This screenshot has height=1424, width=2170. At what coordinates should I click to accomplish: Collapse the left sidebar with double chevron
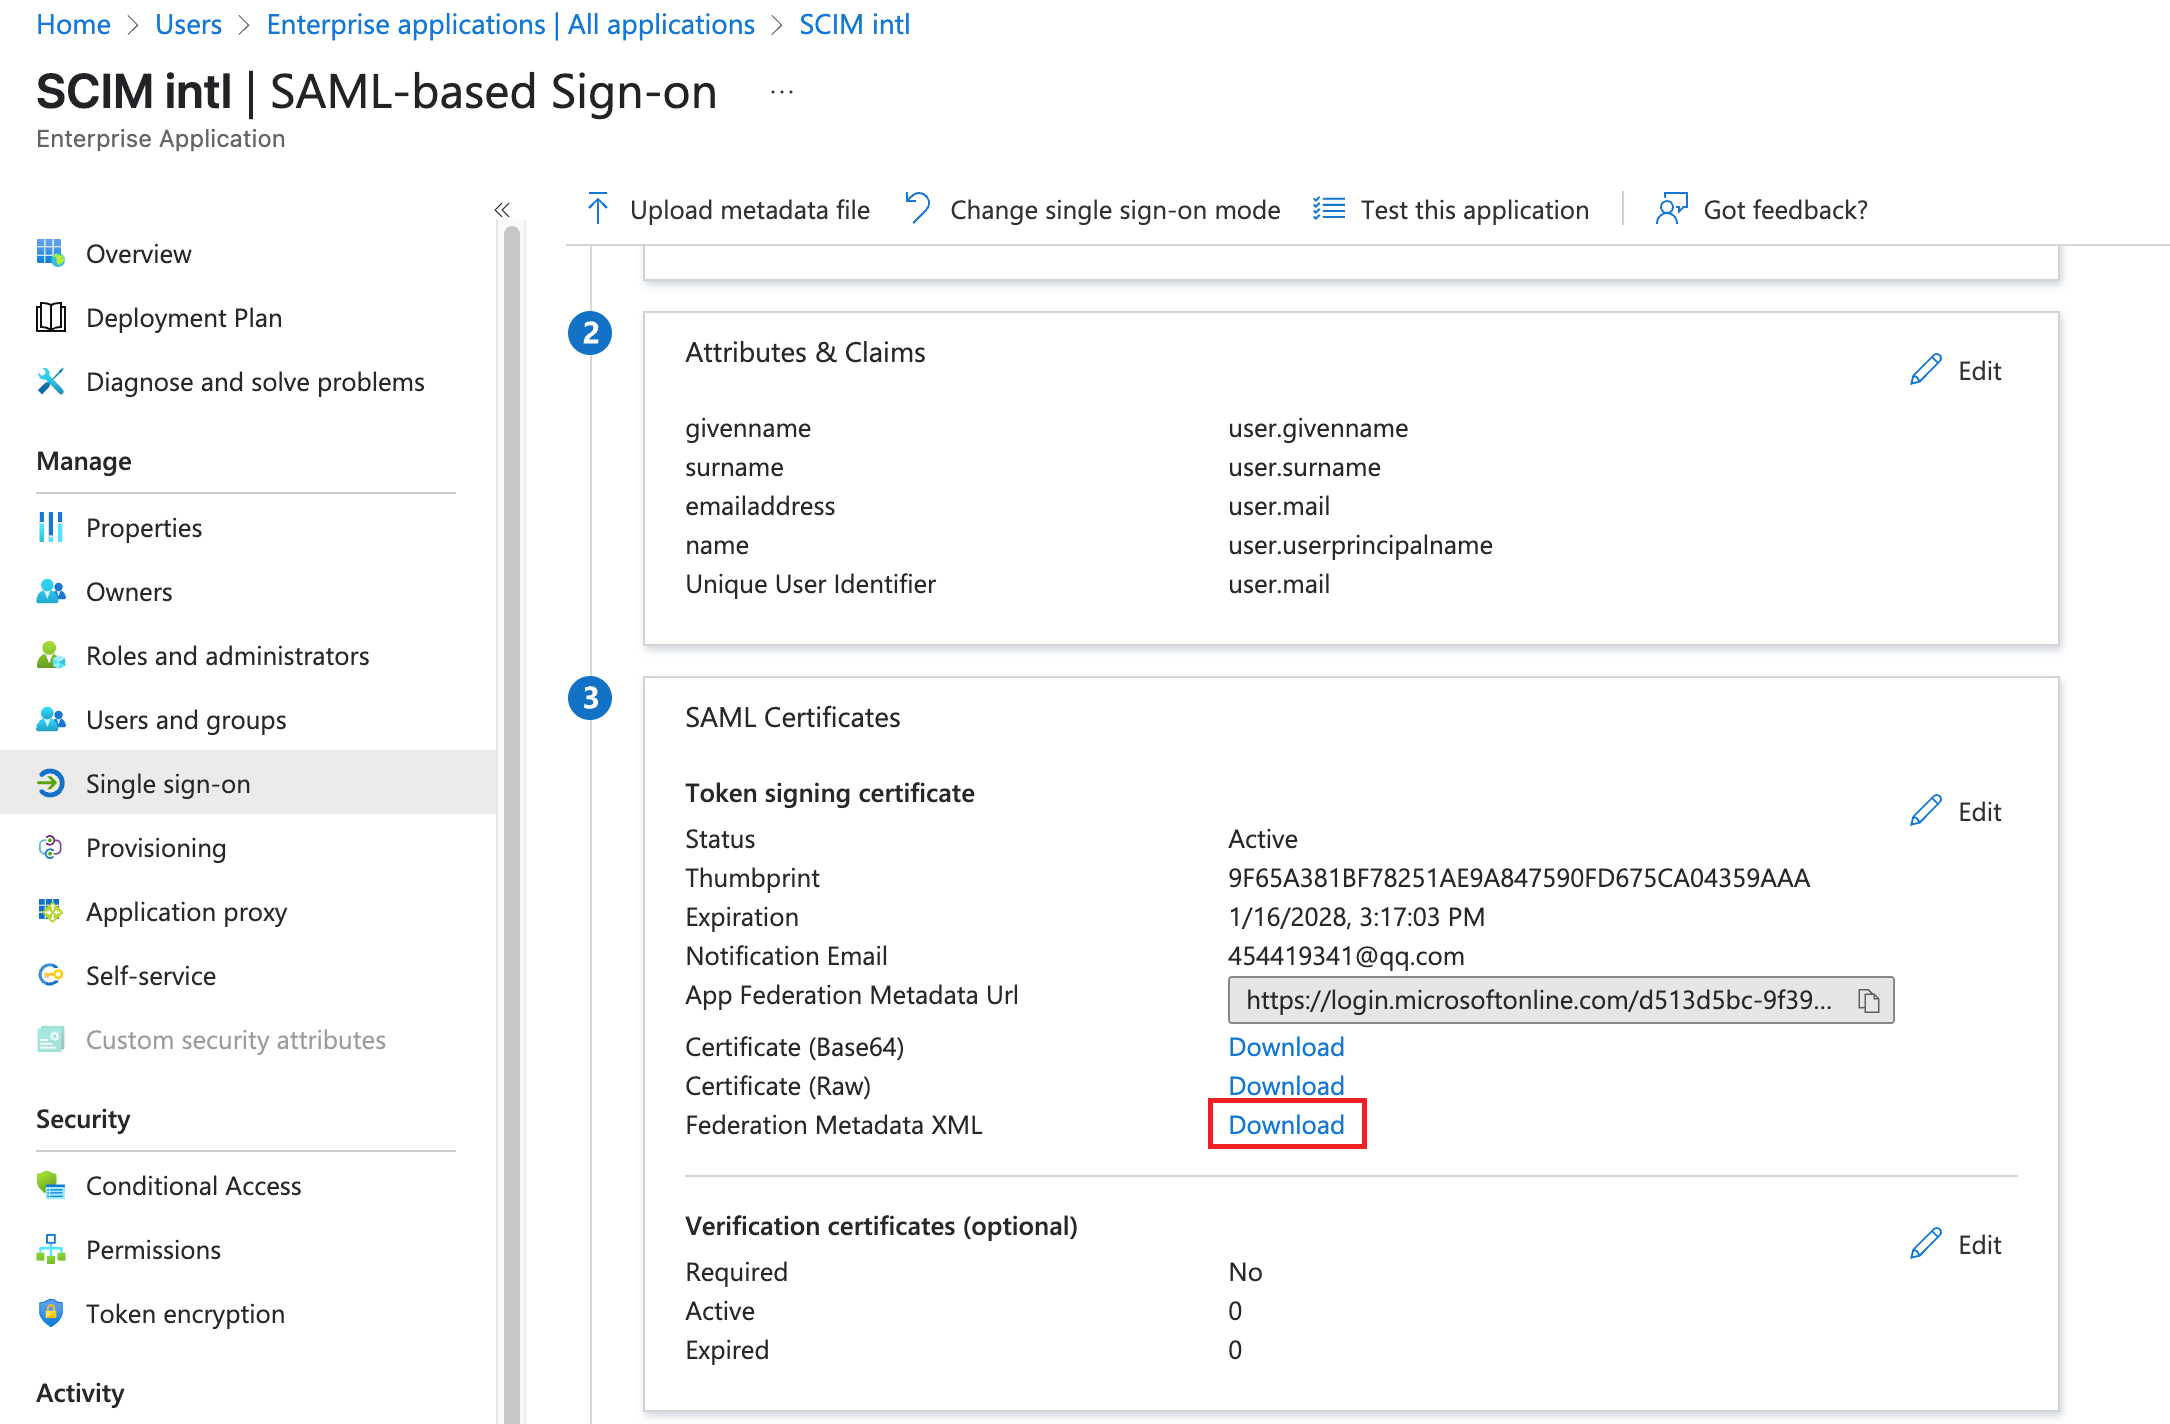tap(502, 209)
